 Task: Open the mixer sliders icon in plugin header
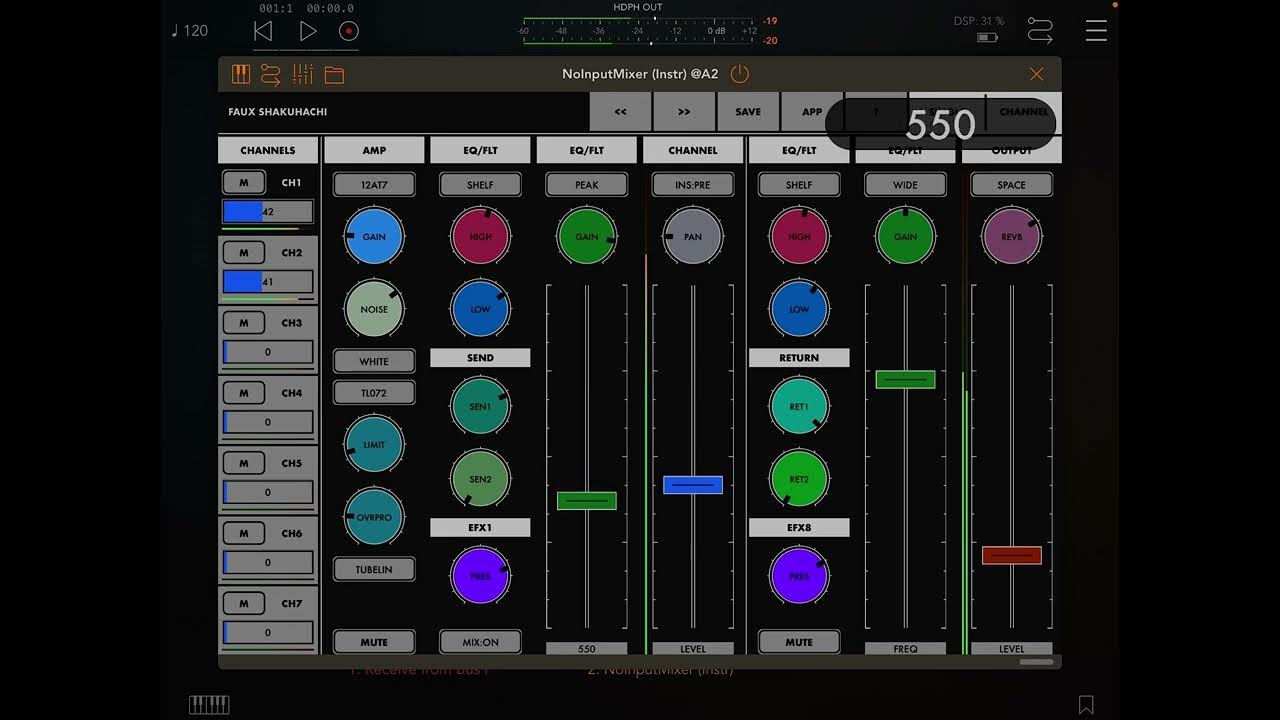(x=303, y=74)
